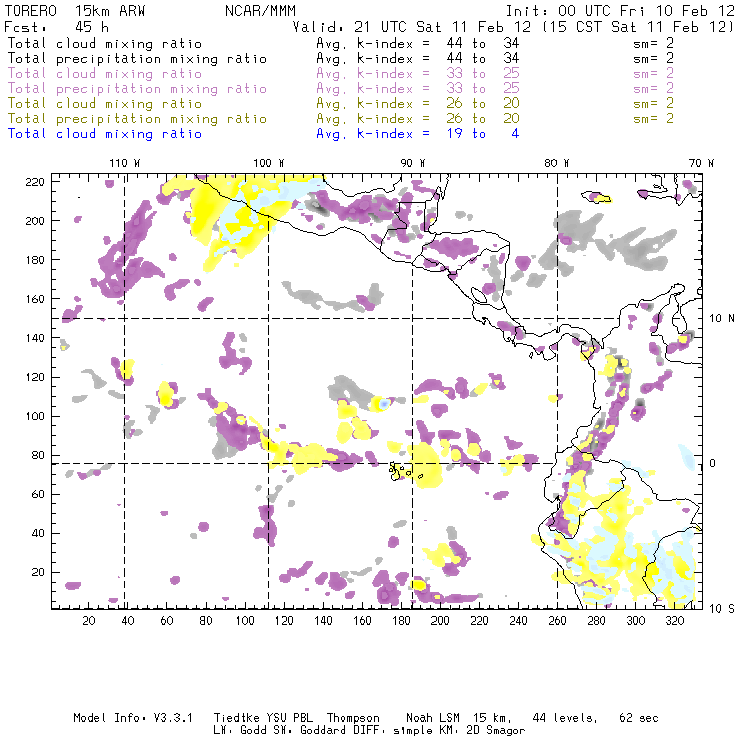Click the 'NCAR/MMM' header label
The height and width of the screenshot is (740, 740).
point(261,11)
